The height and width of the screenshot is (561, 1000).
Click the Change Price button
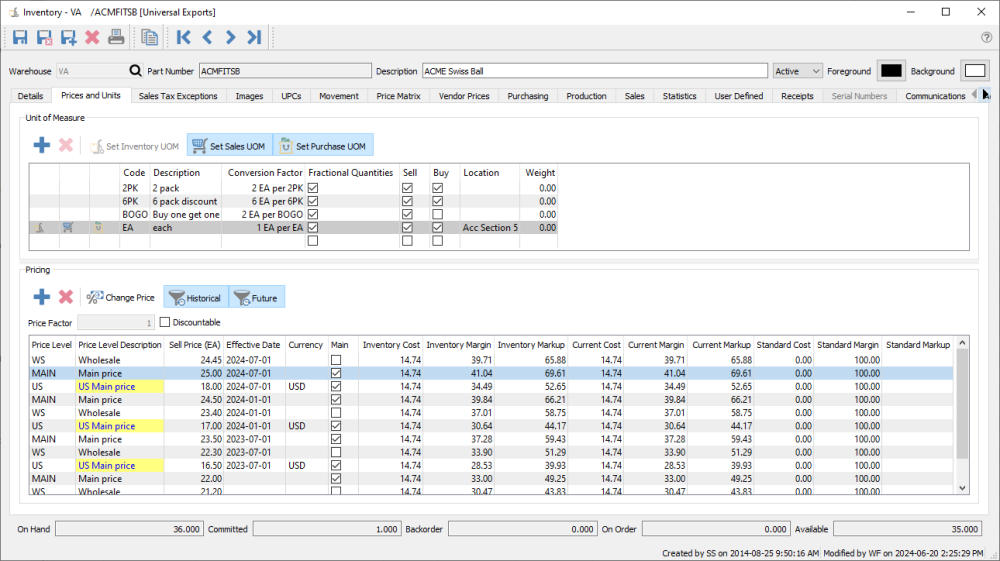121,297
